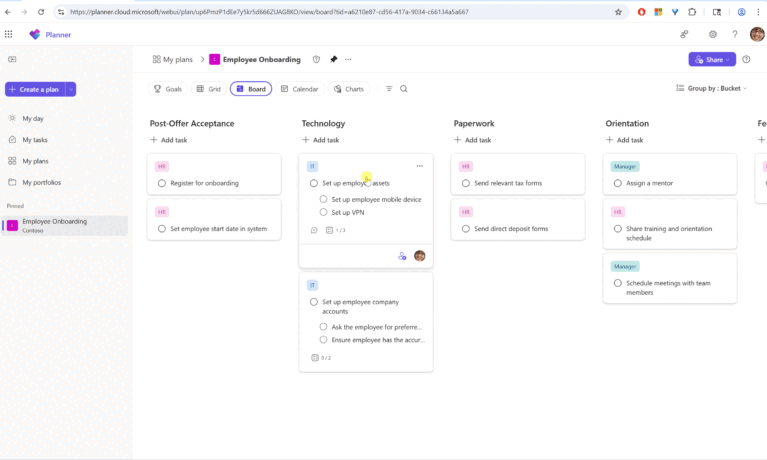Add task under Paperwork bucket
Screen dimensions: 767x460
click(x=473, y=140)
